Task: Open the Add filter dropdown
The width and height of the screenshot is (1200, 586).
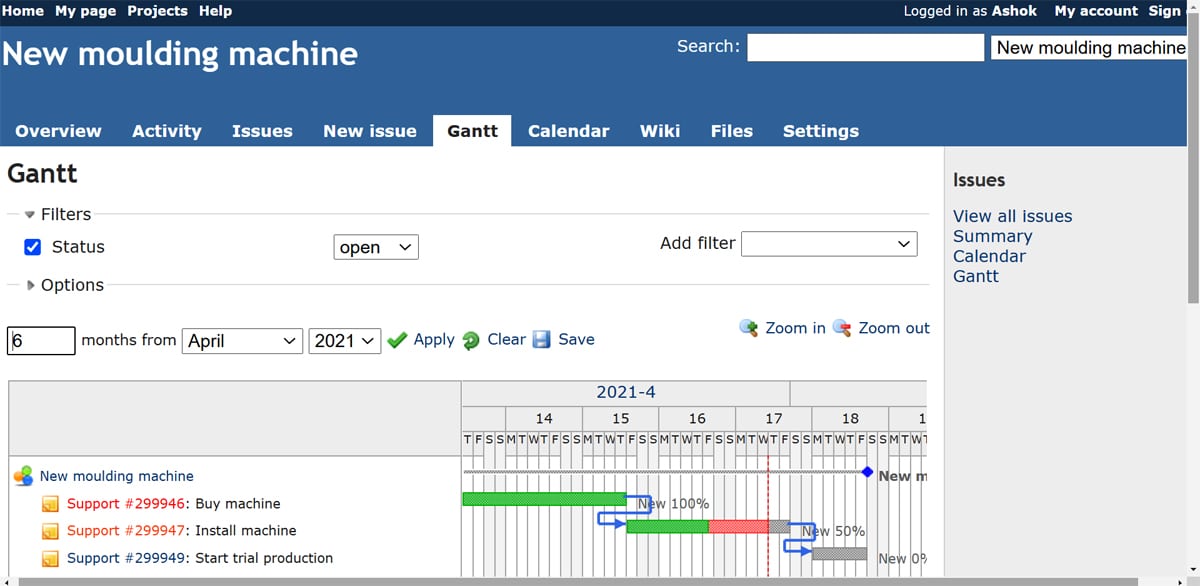Action: tap(828, 243)
